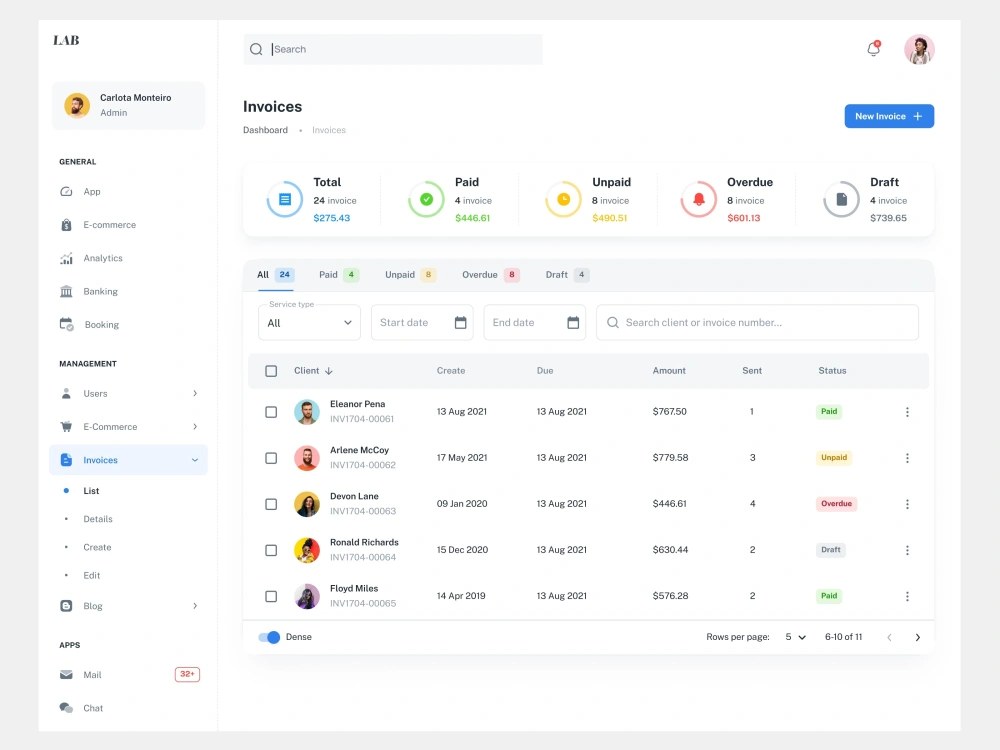The image size is (1000, 750).
Task: Open the Mail app in sidebar
Action: 93,674
